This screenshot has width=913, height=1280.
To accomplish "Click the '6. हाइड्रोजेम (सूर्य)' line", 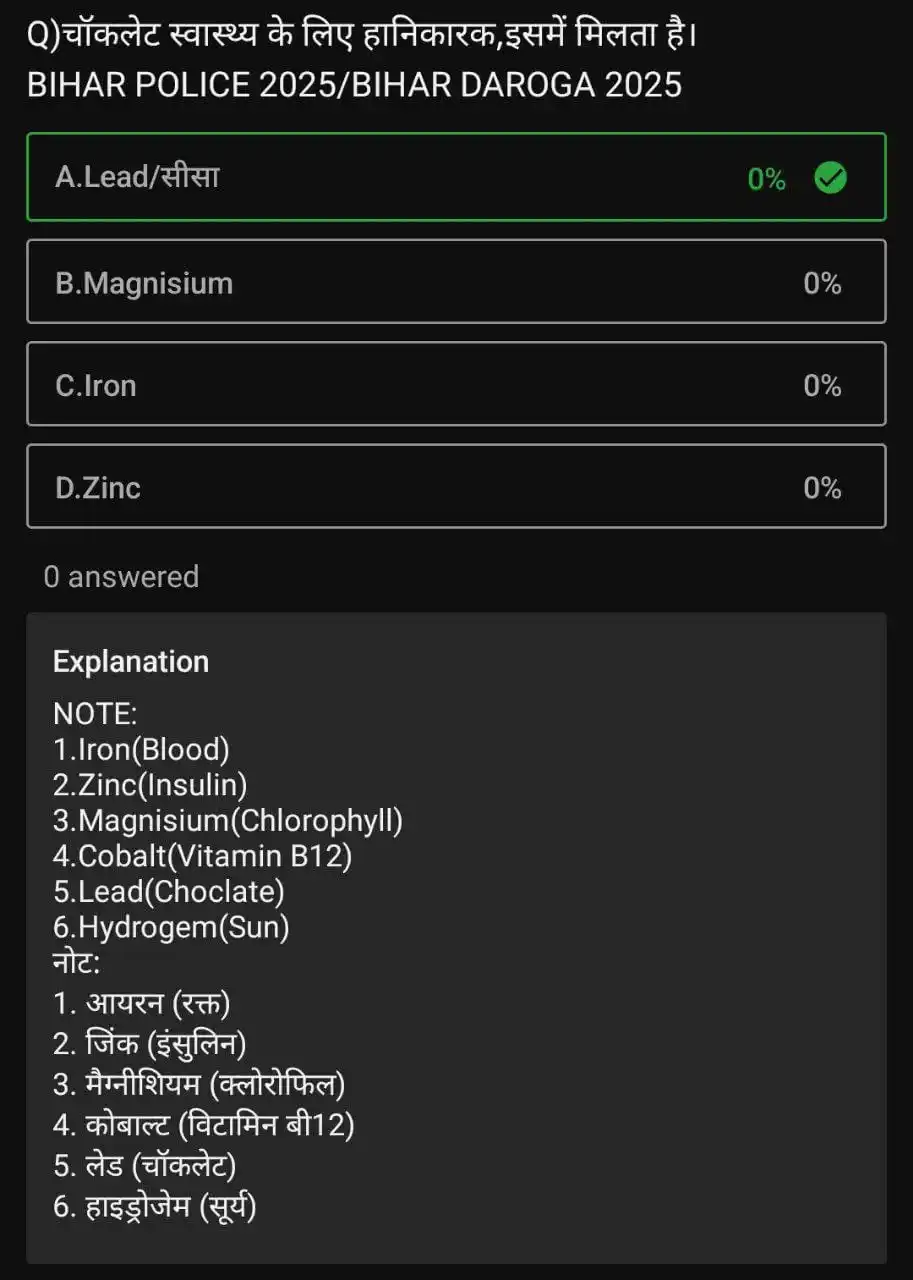I will (155, 1207).
